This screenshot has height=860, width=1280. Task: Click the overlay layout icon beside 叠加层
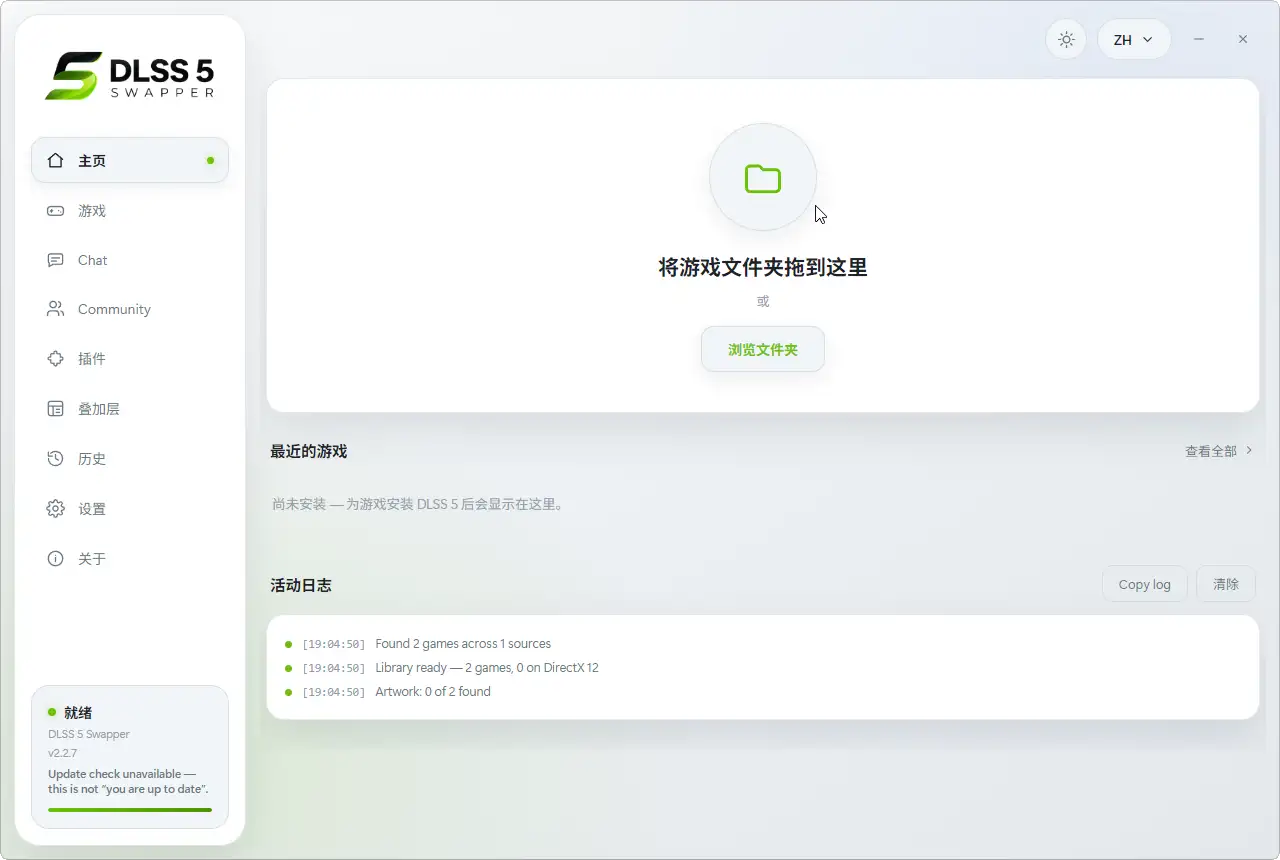(56, 409)
